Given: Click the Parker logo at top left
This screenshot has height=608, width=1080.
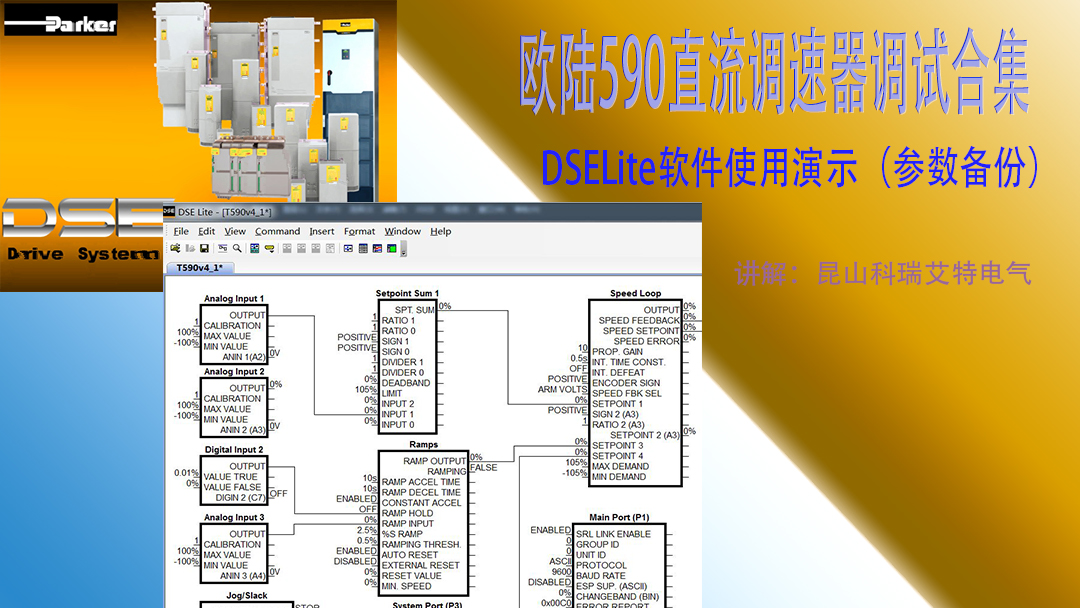Looking at the screenshot, I should [x=61, y=20].
